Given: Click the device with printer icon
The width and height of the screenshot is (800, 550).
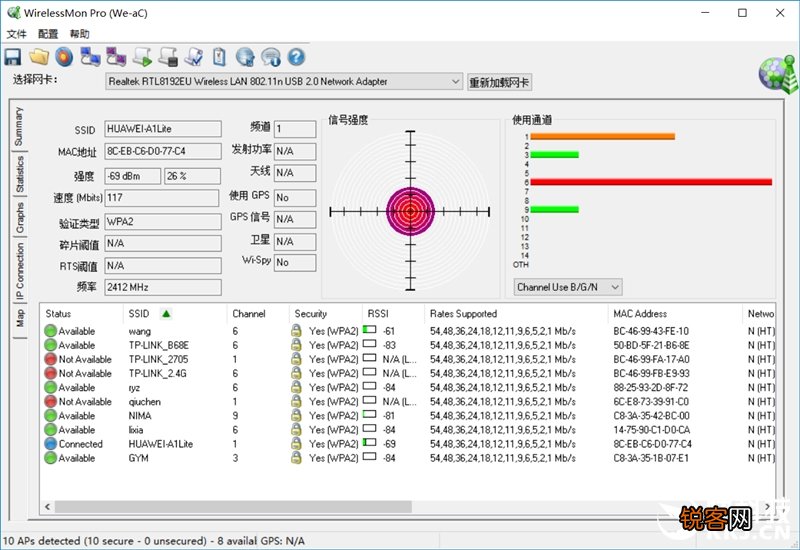Looking at the screenshot, I should 168,57.
